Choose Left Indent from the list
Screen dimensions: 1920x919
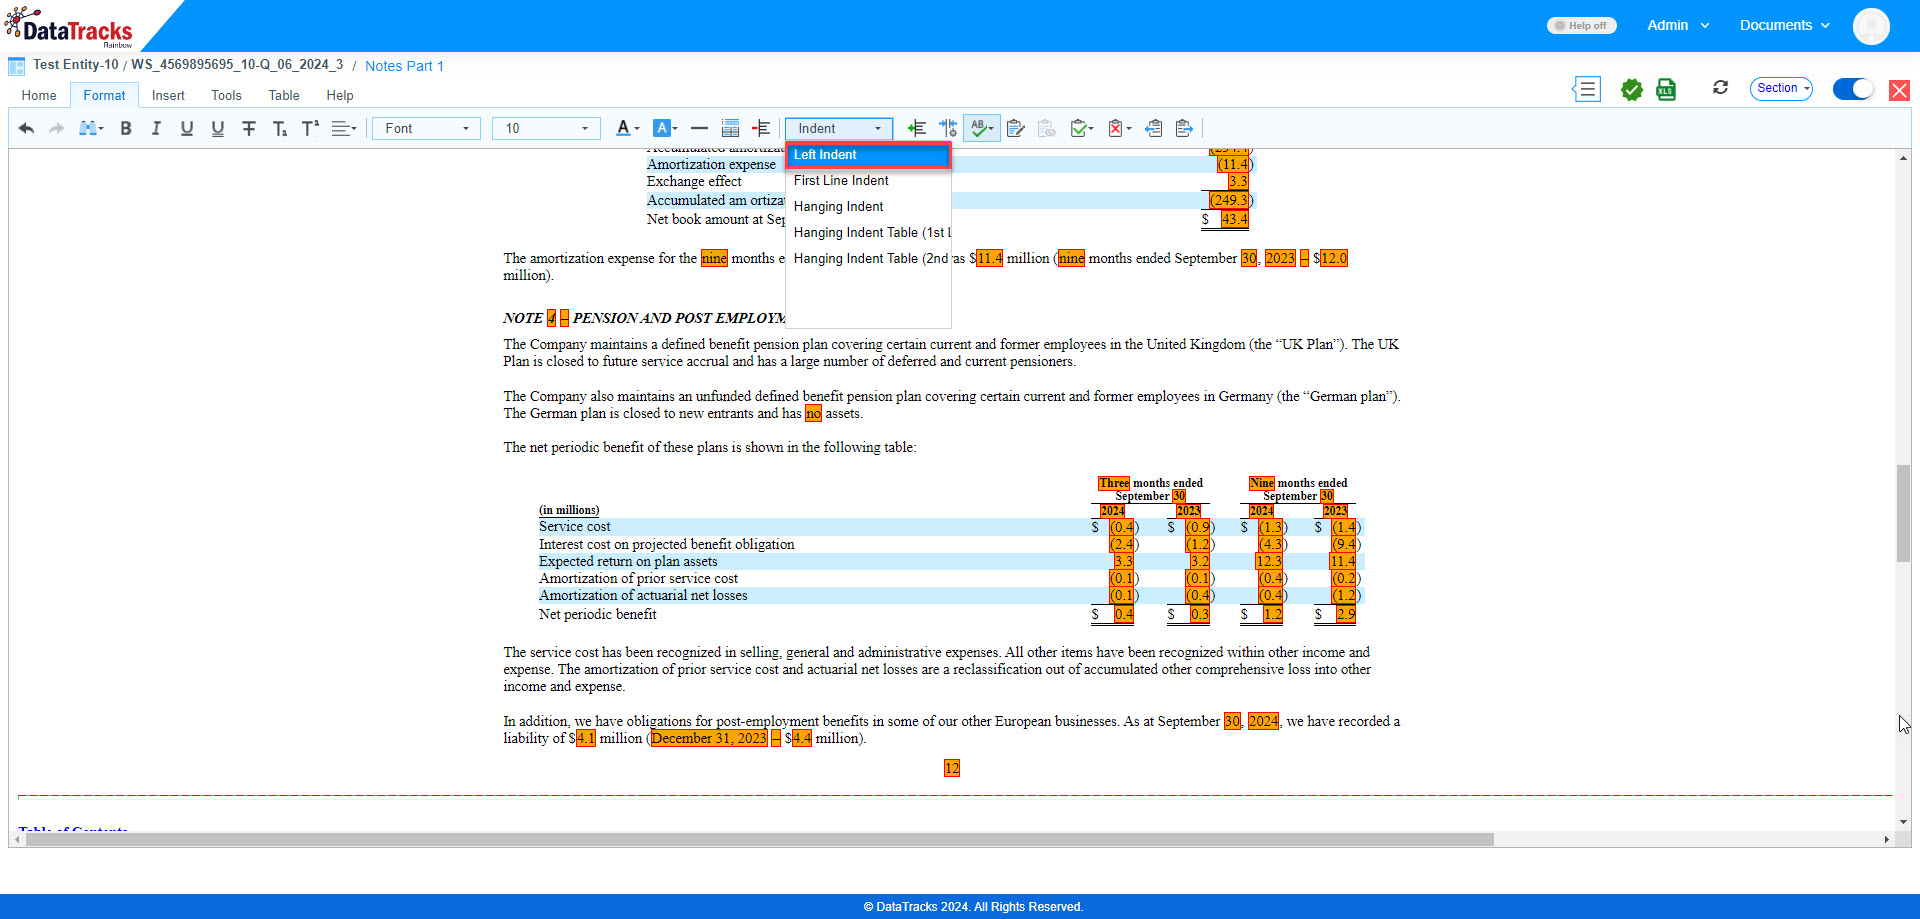pyautogui.click(x=868, y=155)
